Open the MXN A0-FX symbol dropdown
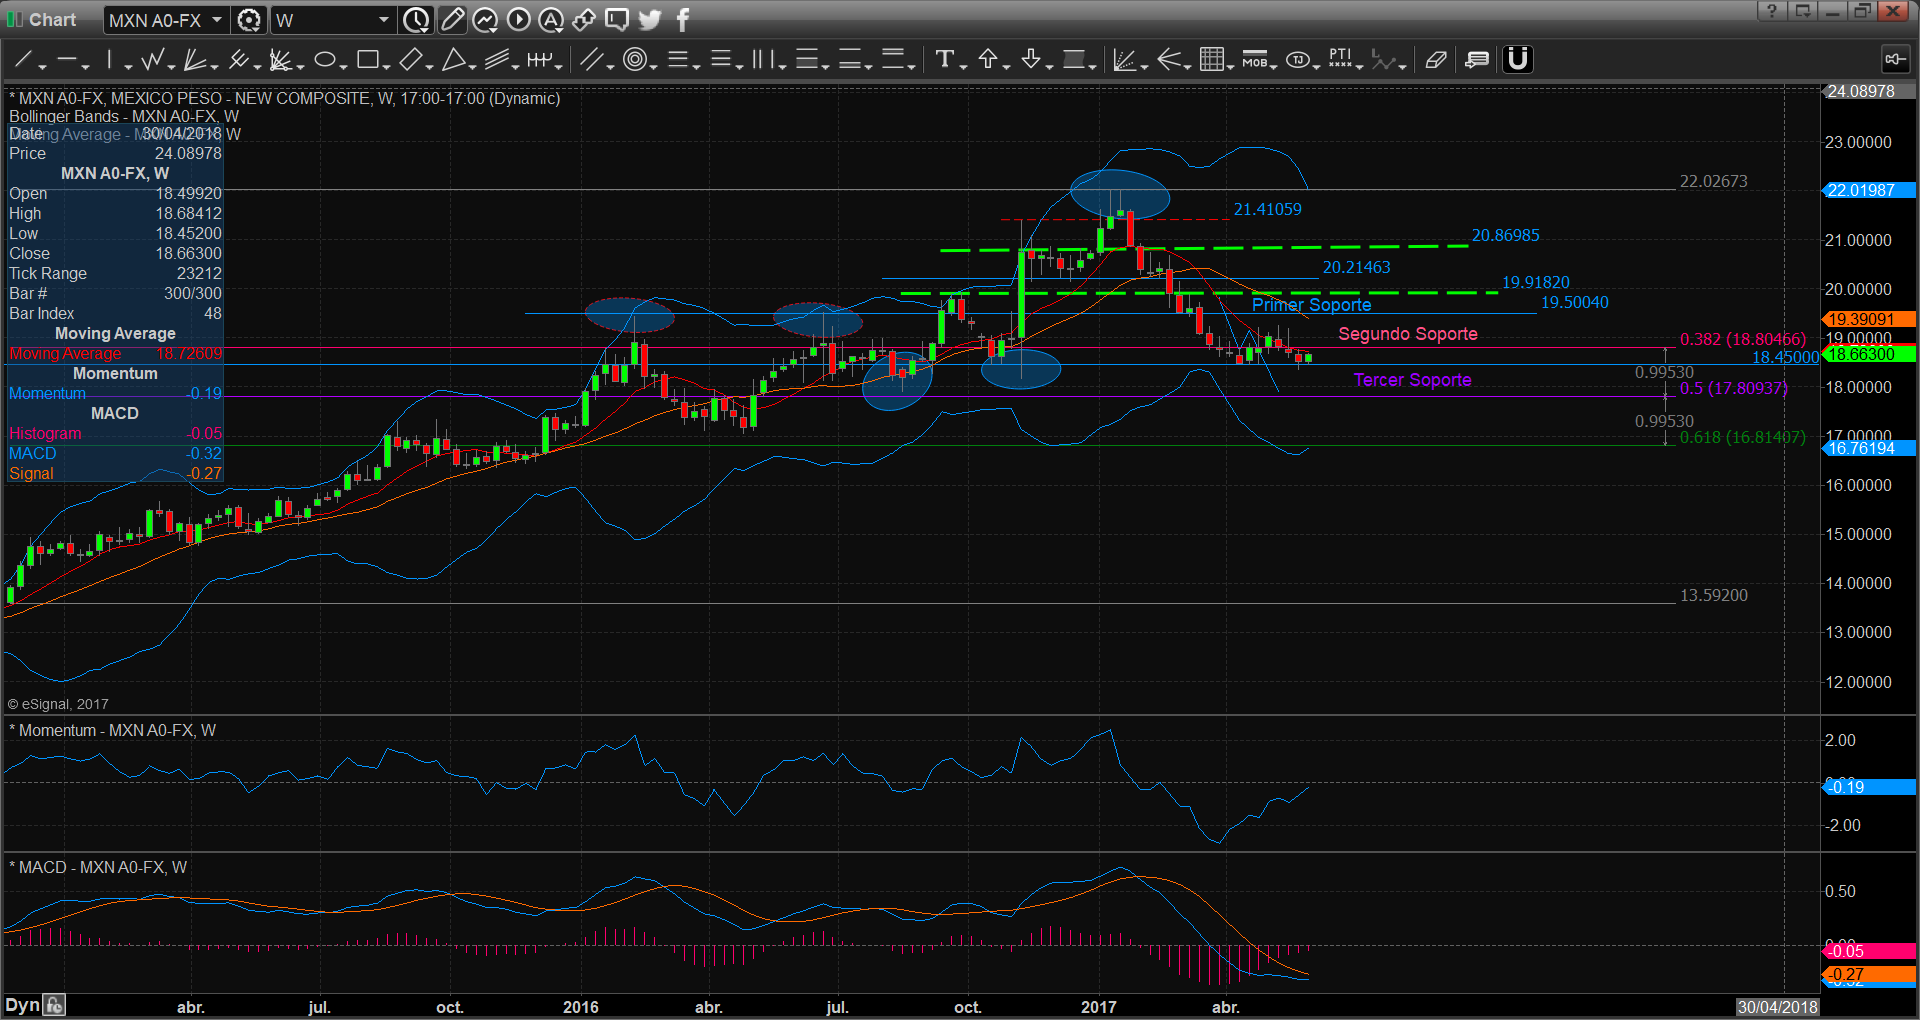This screenshot has width=1920, height=1020. (216, 20)
